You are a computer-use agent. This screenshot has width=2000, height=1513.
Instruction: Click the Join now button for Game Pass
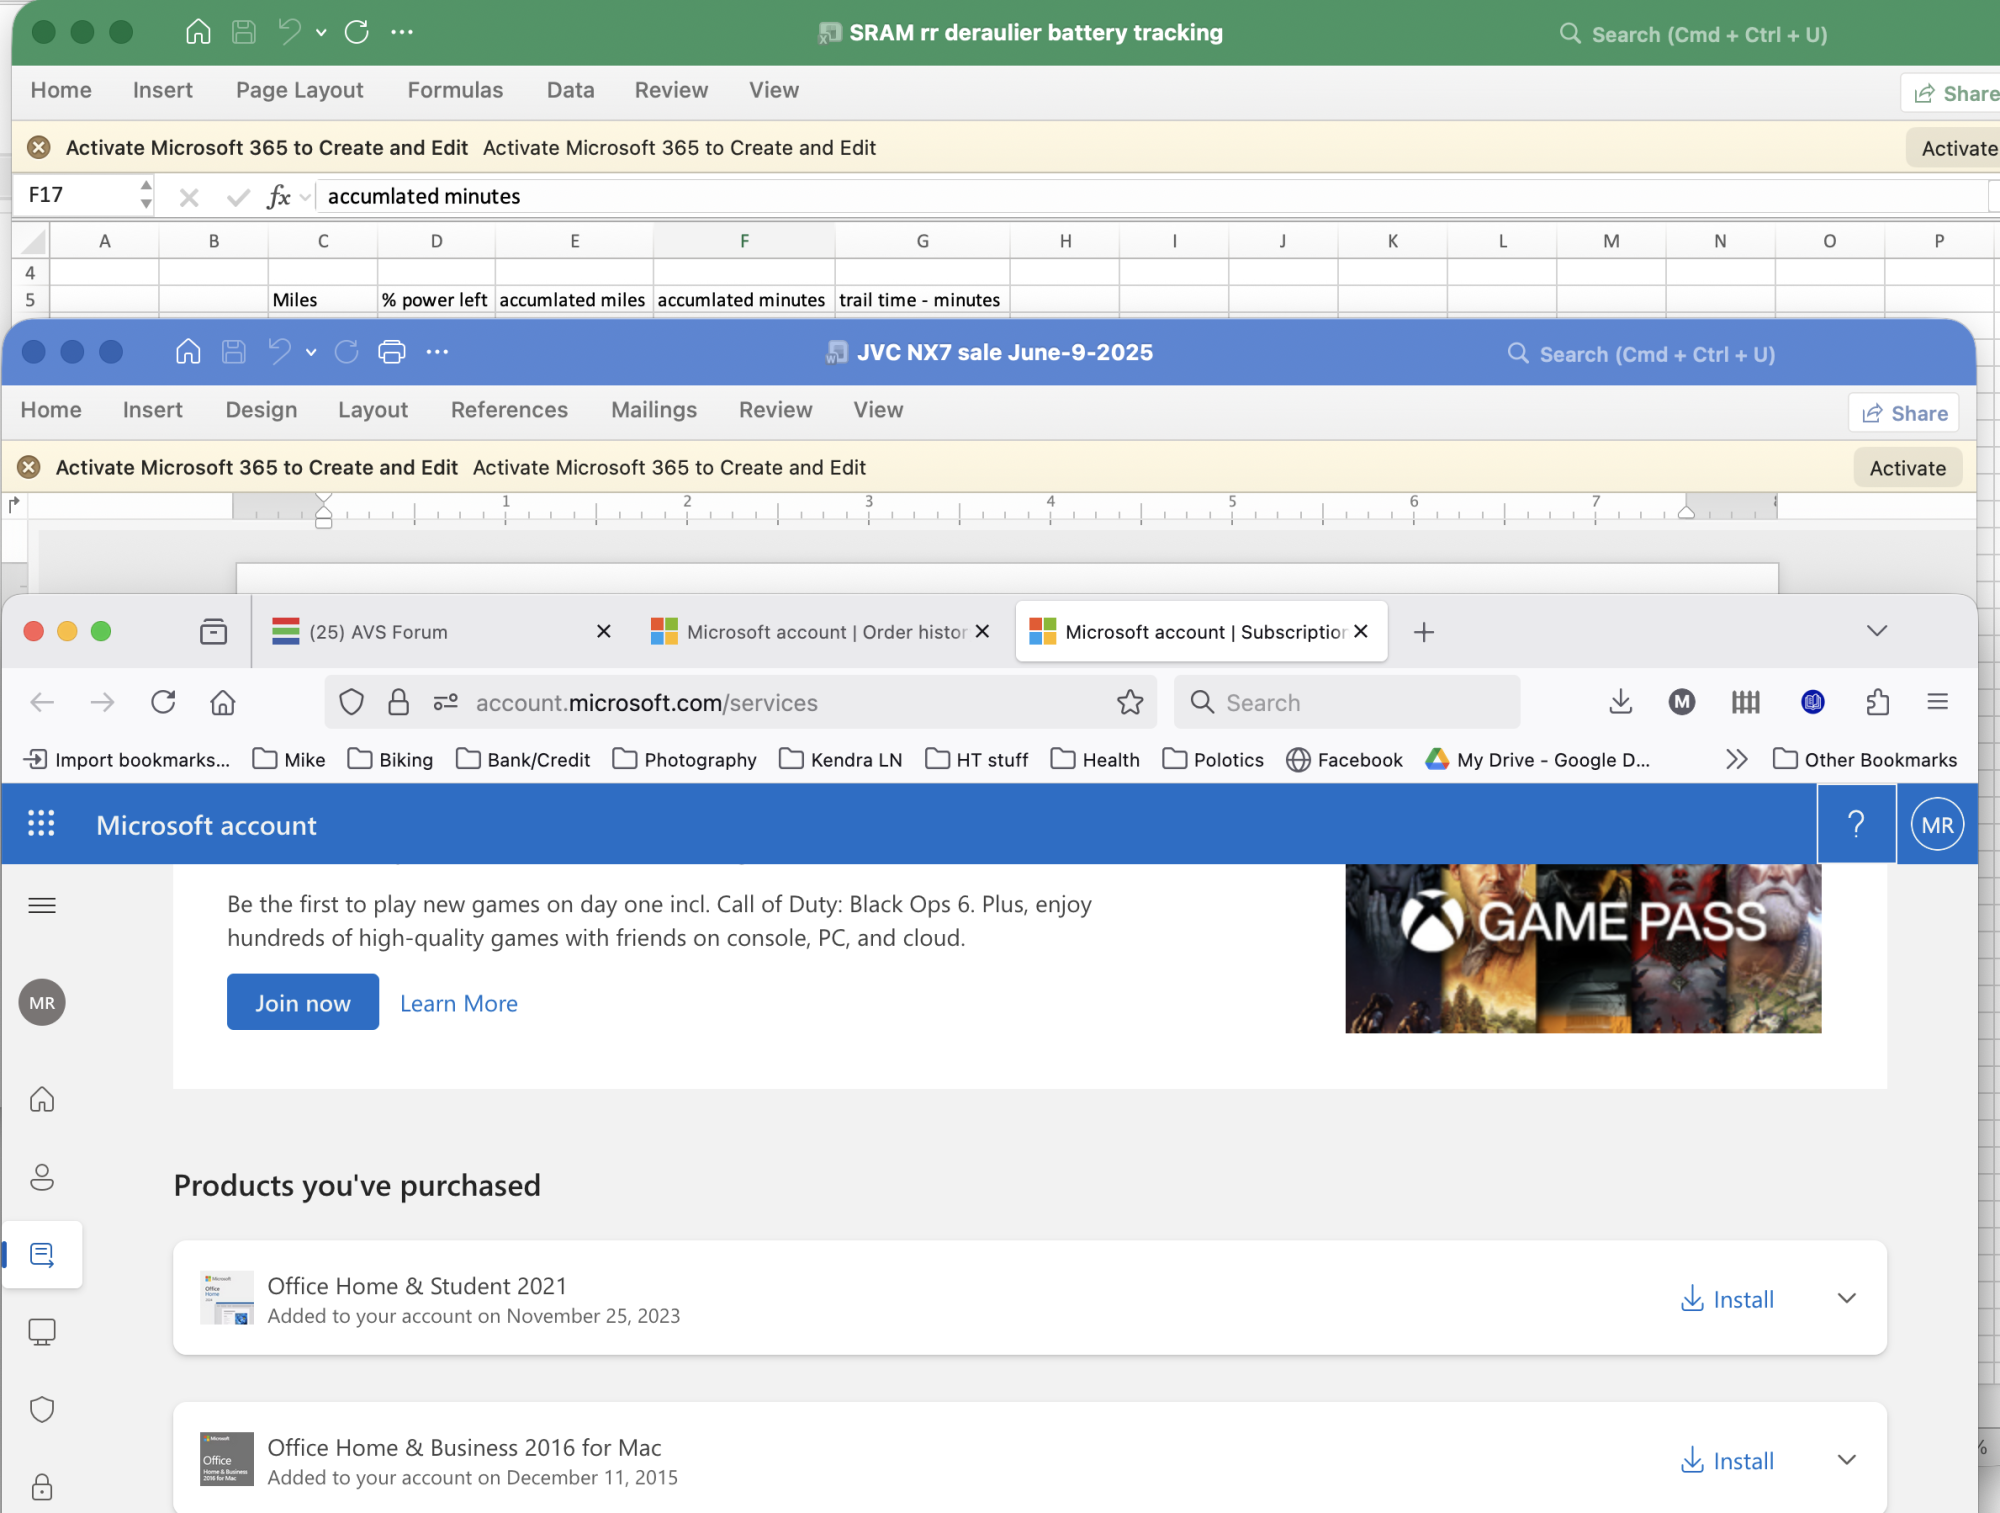[x=302, y=1002]
